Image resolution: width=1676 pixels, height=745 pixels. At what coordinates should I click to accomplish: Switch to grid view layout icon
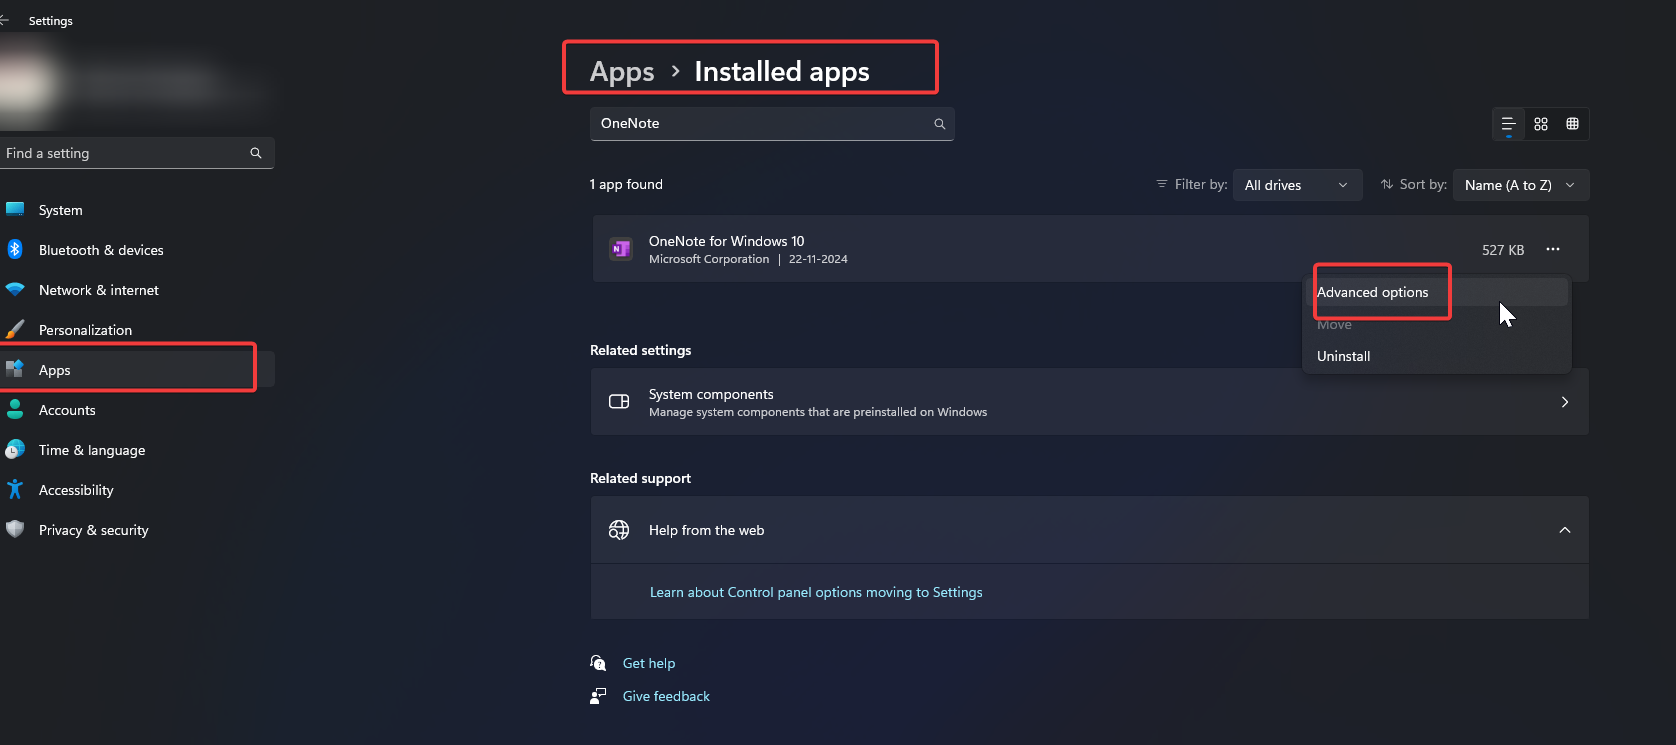[1541, 124]
